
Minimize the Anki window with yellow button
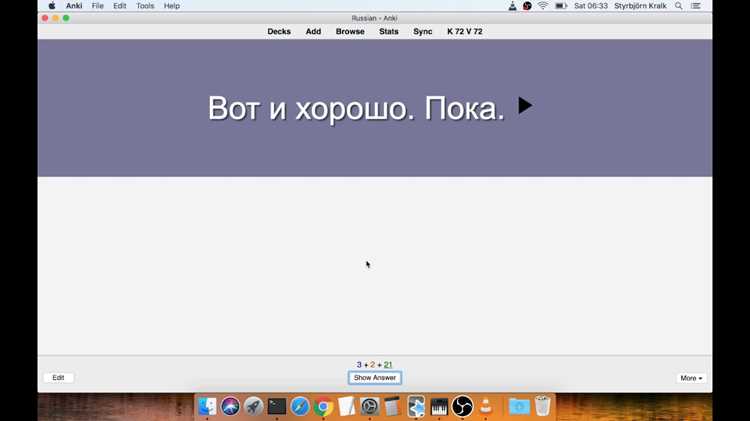(55, 18)
